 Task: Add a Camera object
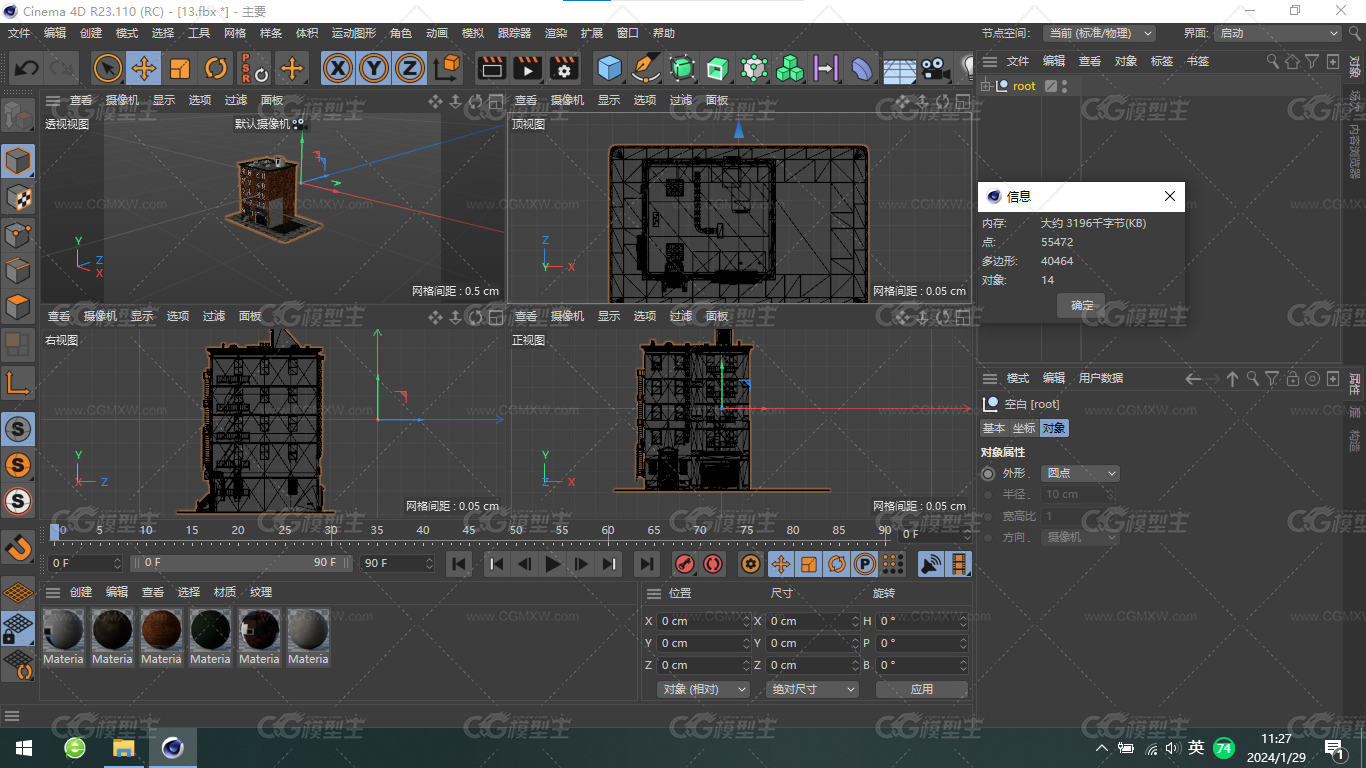pos(934,68)
